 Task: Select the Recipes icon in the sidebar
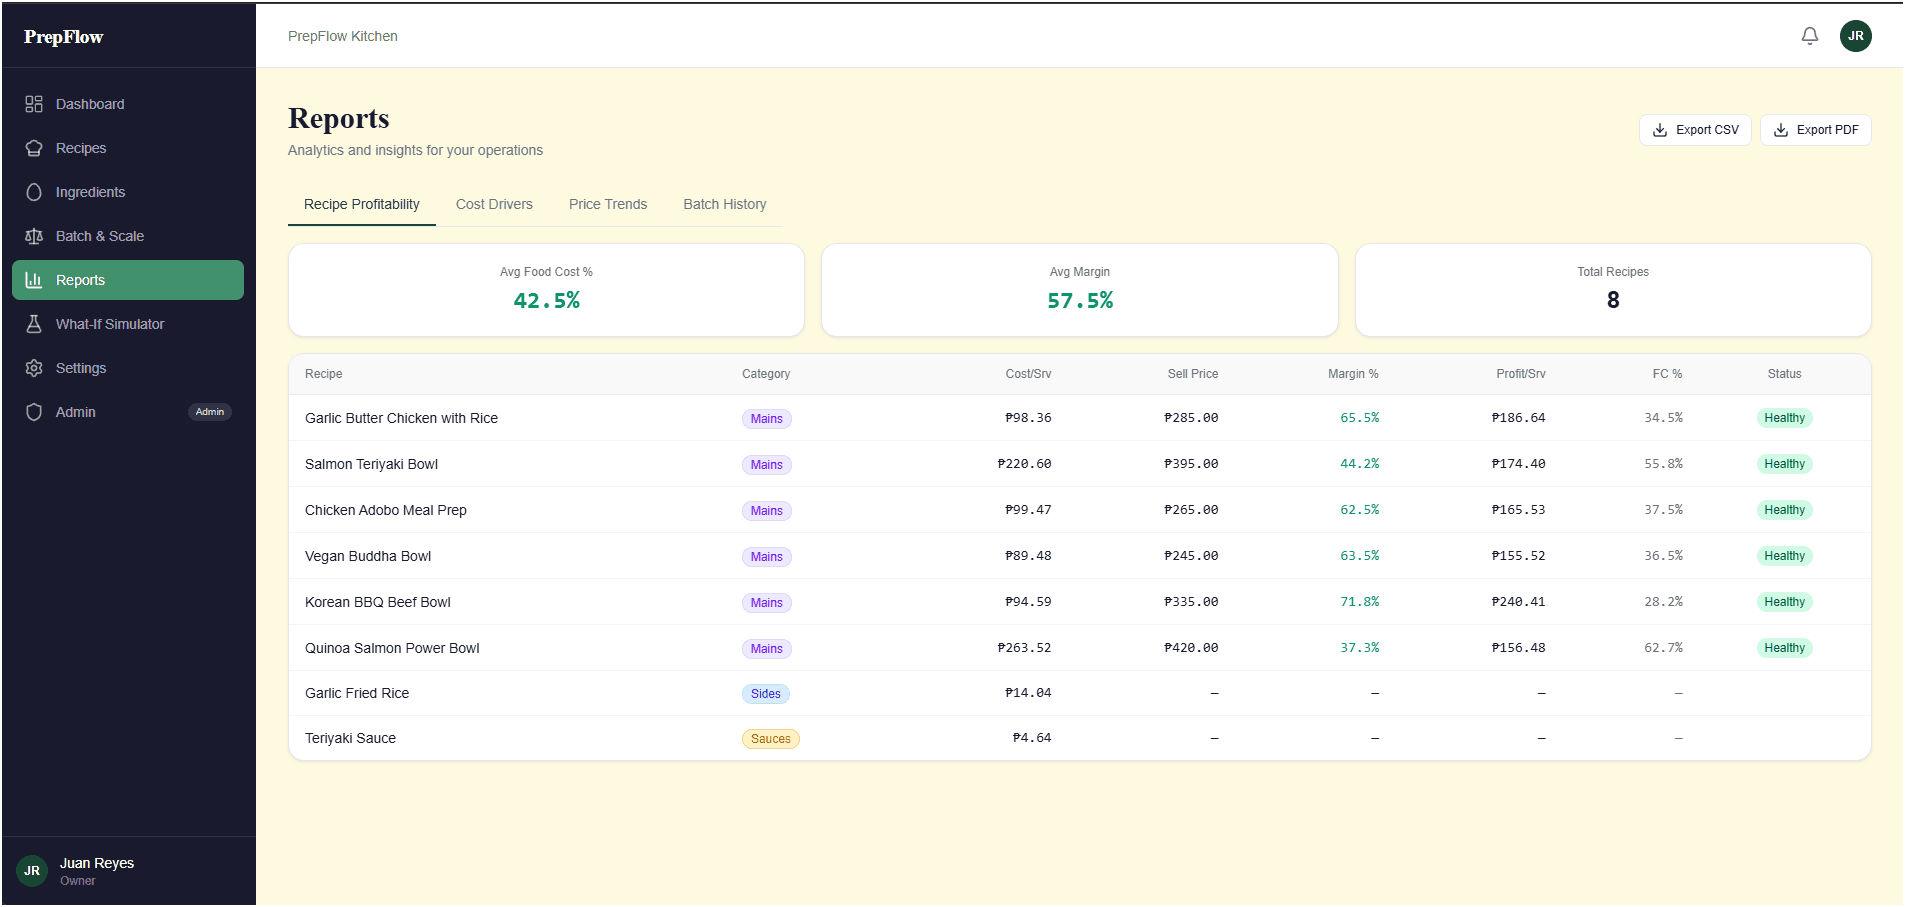[34, 148]
